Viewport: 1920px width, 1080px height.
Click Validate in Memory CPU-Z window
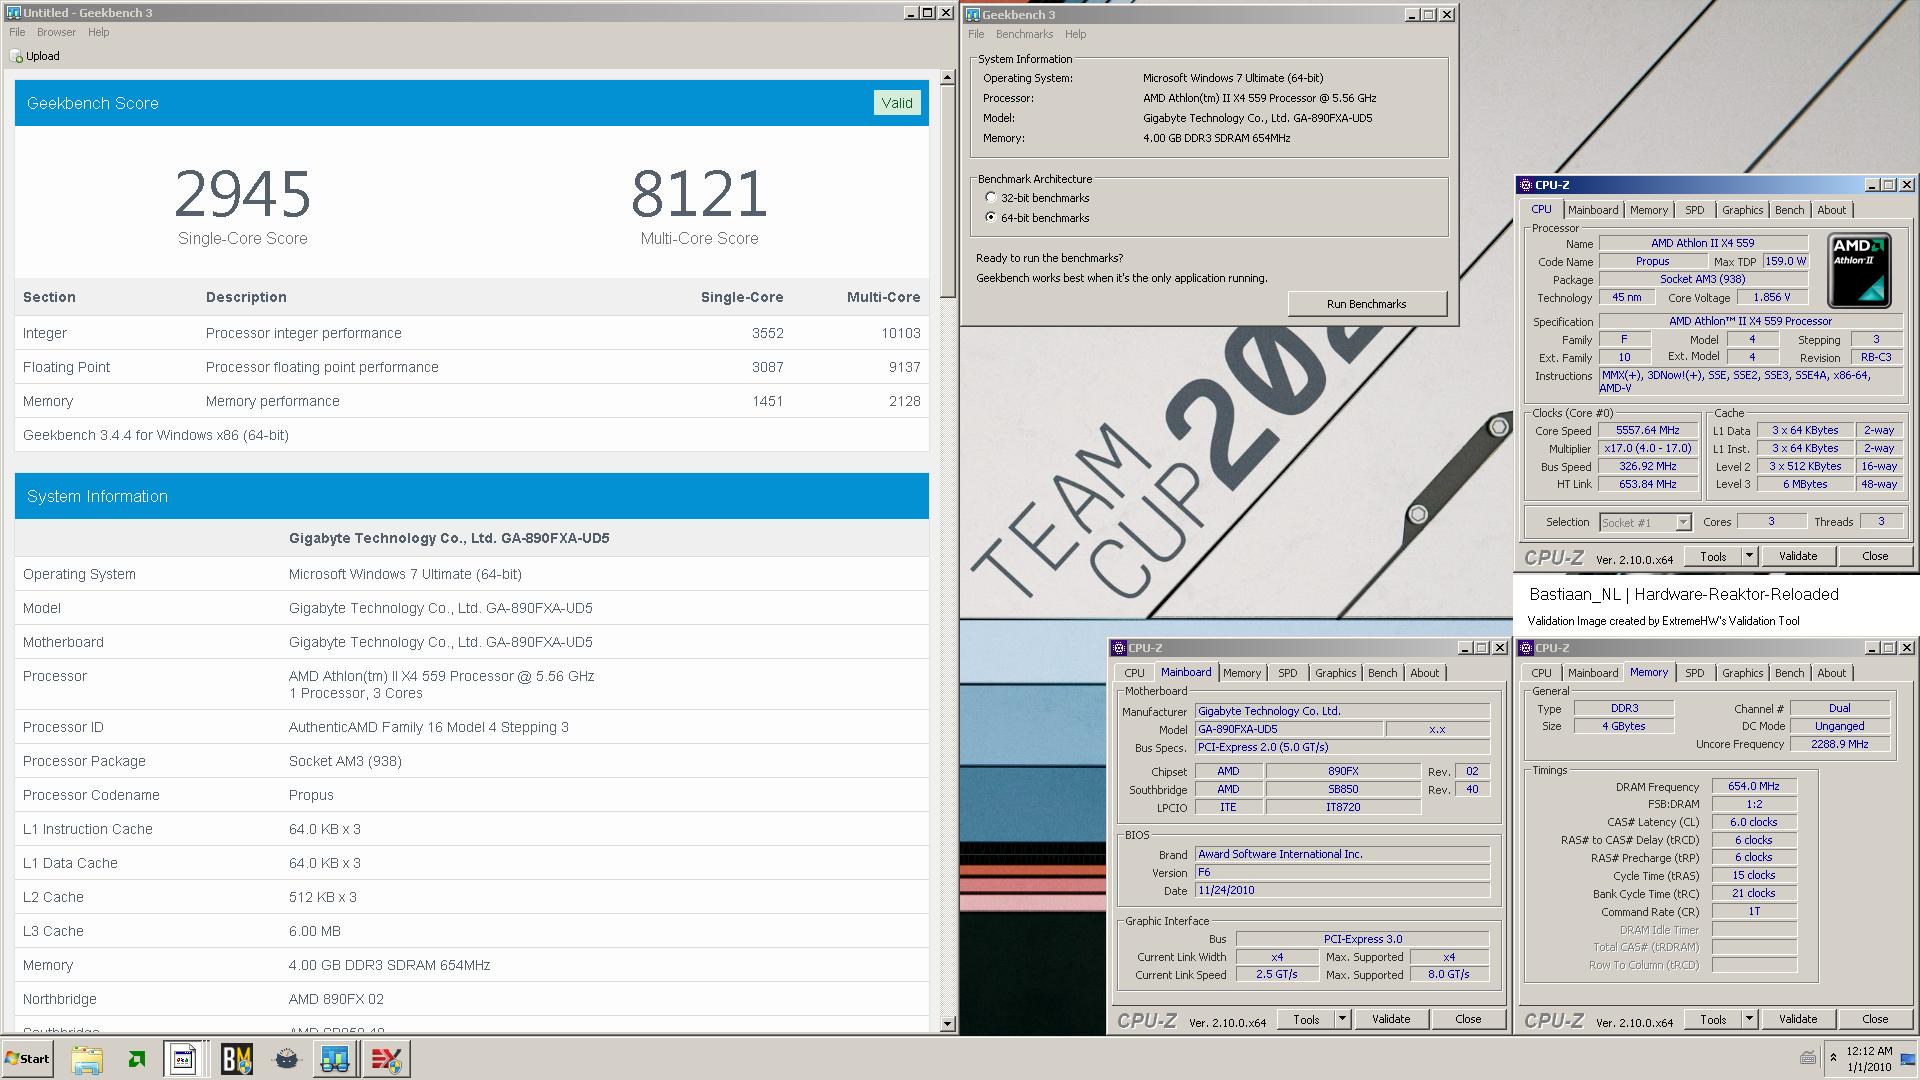(x=1797, y=1019)
